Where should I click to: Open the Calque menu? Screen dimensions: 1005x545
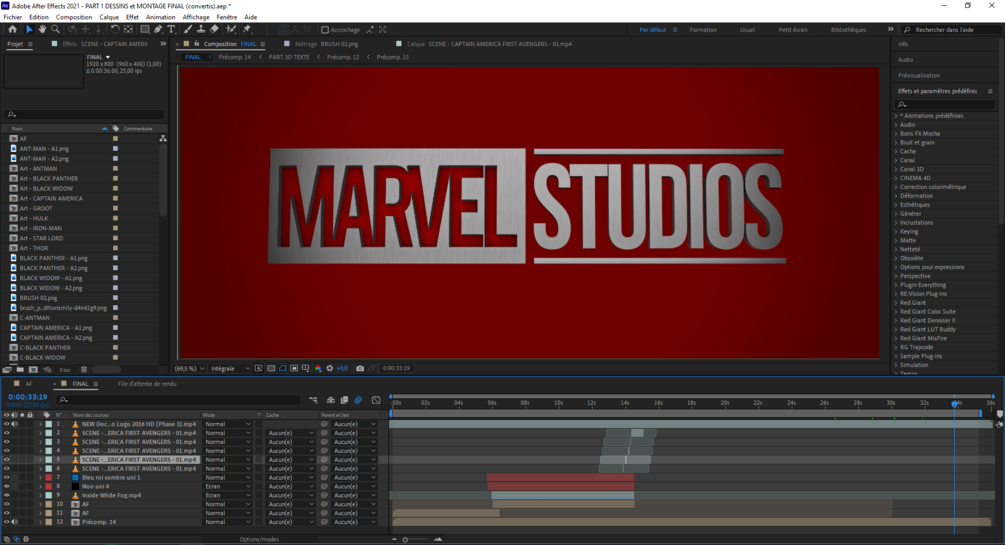(x=109, y=17)
